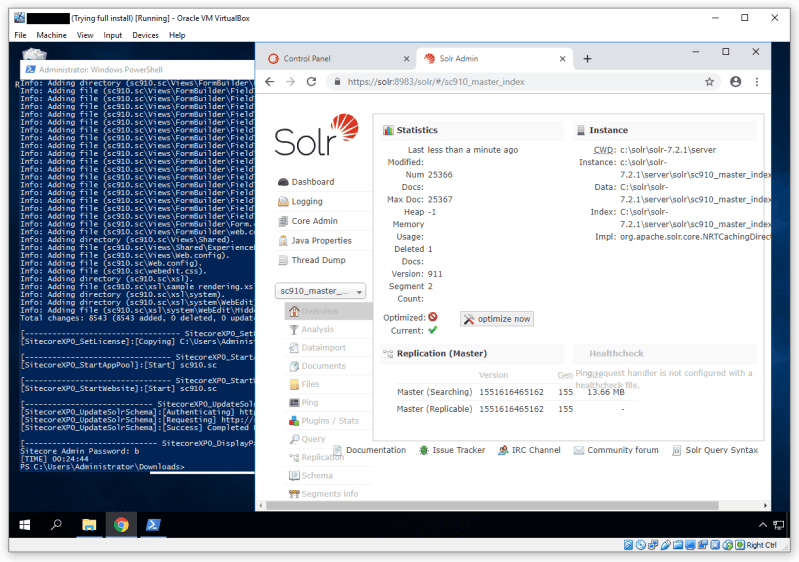Click Chrome icon in taskbar
Image resolution: width=799 pixels, height=562 pixels.
click(x=121, y=525)
